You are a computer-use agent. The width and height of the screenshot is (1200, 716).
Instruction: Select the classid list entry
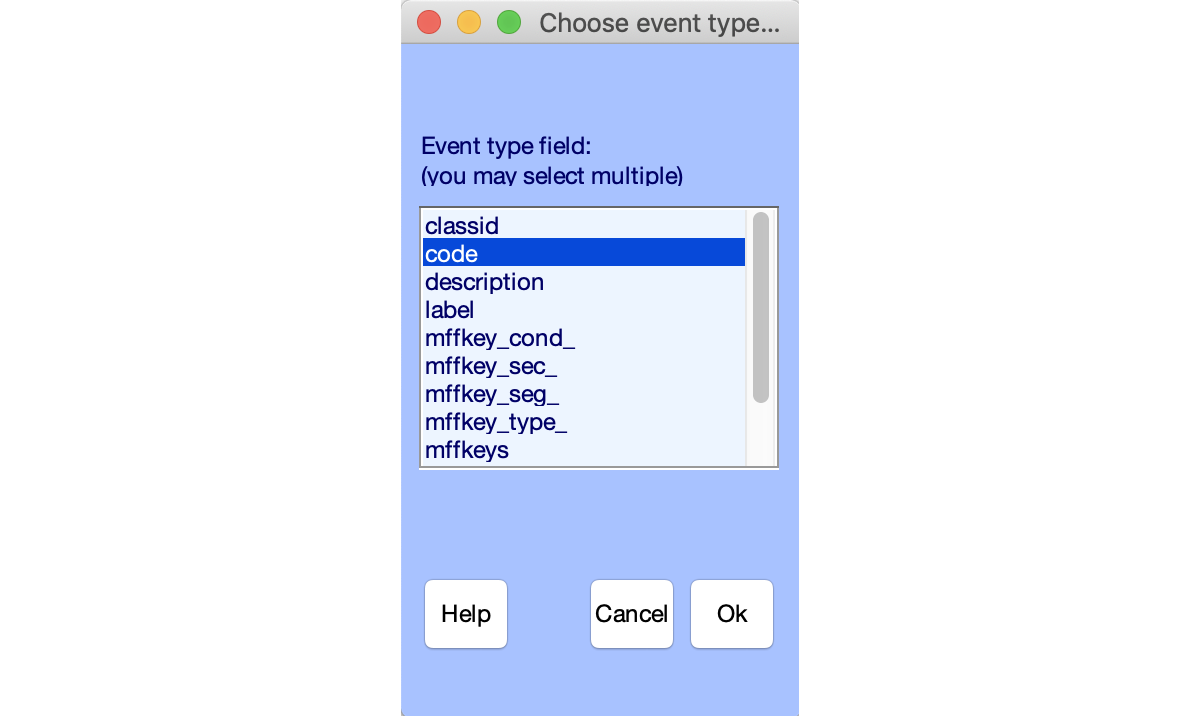(x=462, y=226)
